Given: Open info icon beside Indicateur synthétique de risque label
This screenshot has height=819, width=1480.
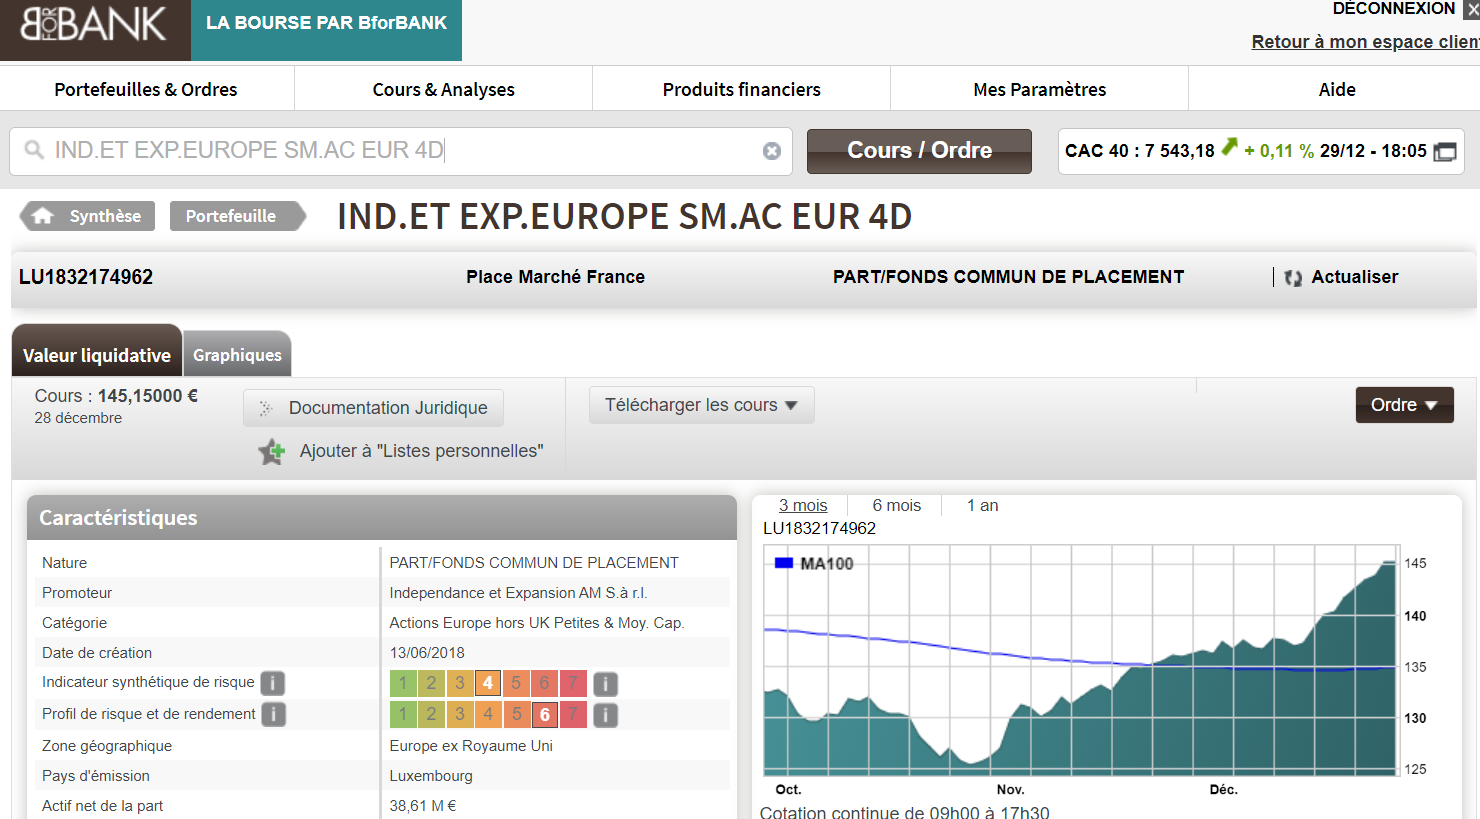Looking at the screenshot, I should click(273, 683).
